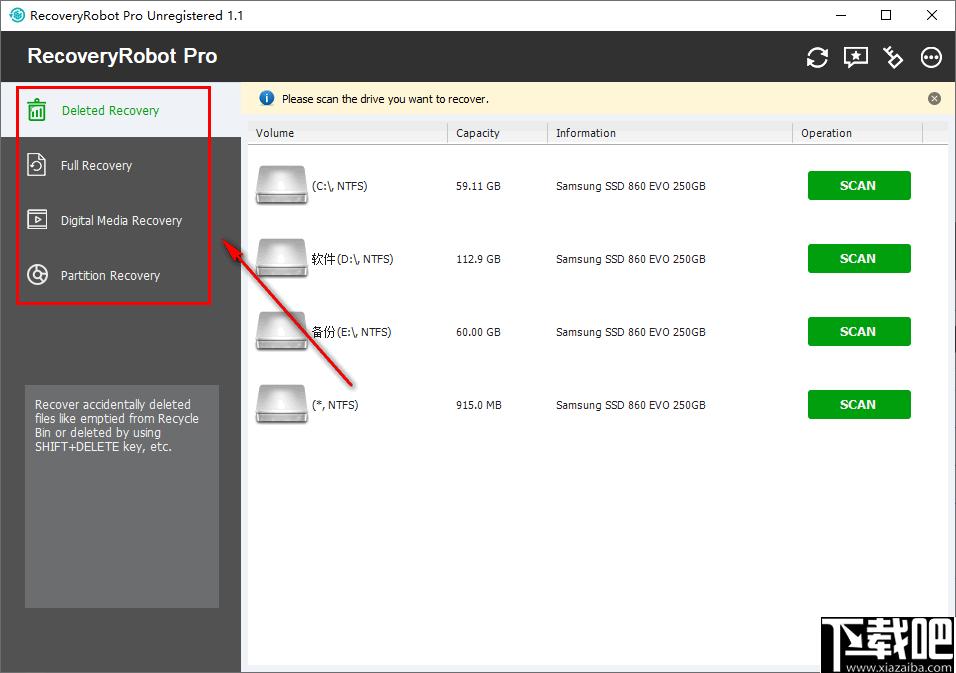
Task: Select the 软件(D:\, NTFS) volume label
Action: [352, 259]
